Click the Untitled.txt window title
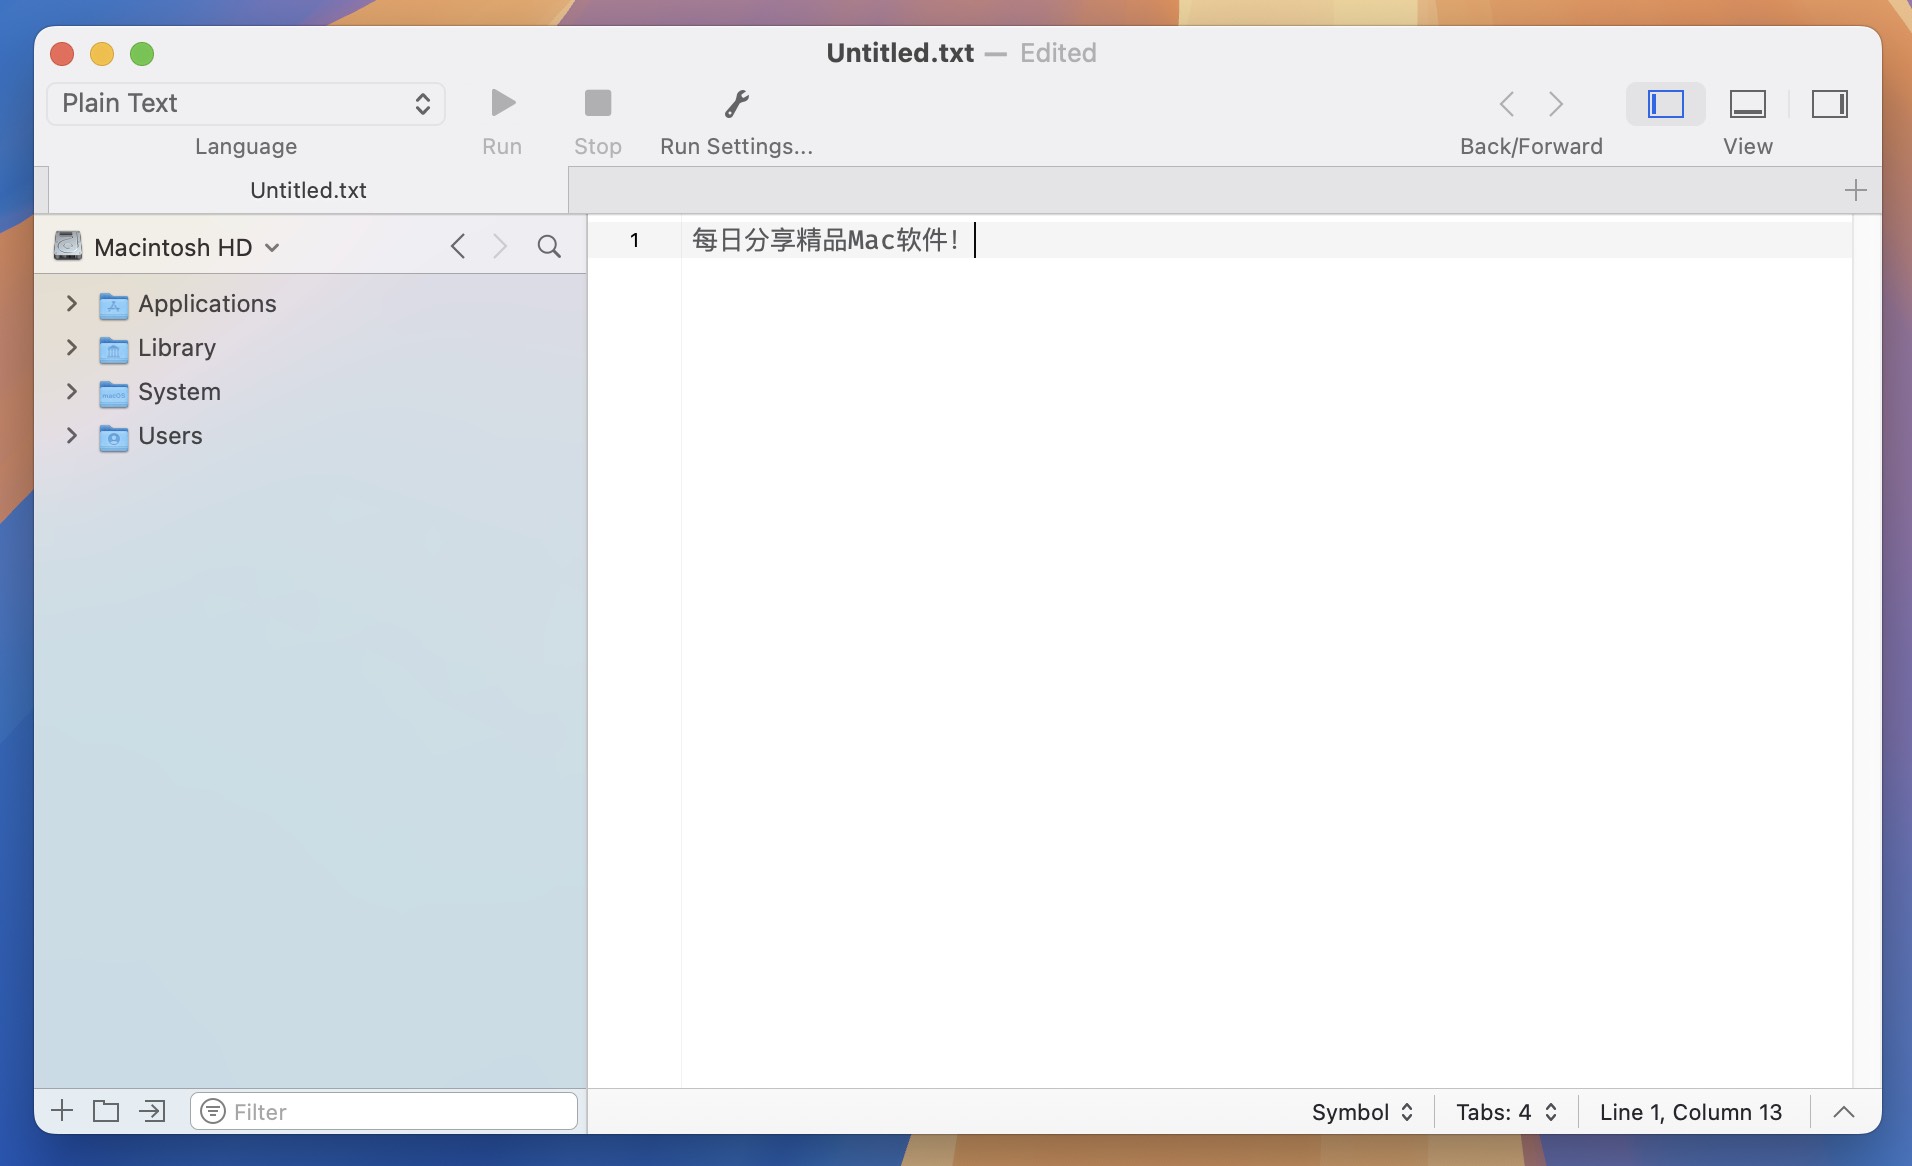This screenshot has width=1912, height=1166. pos(900,53)
